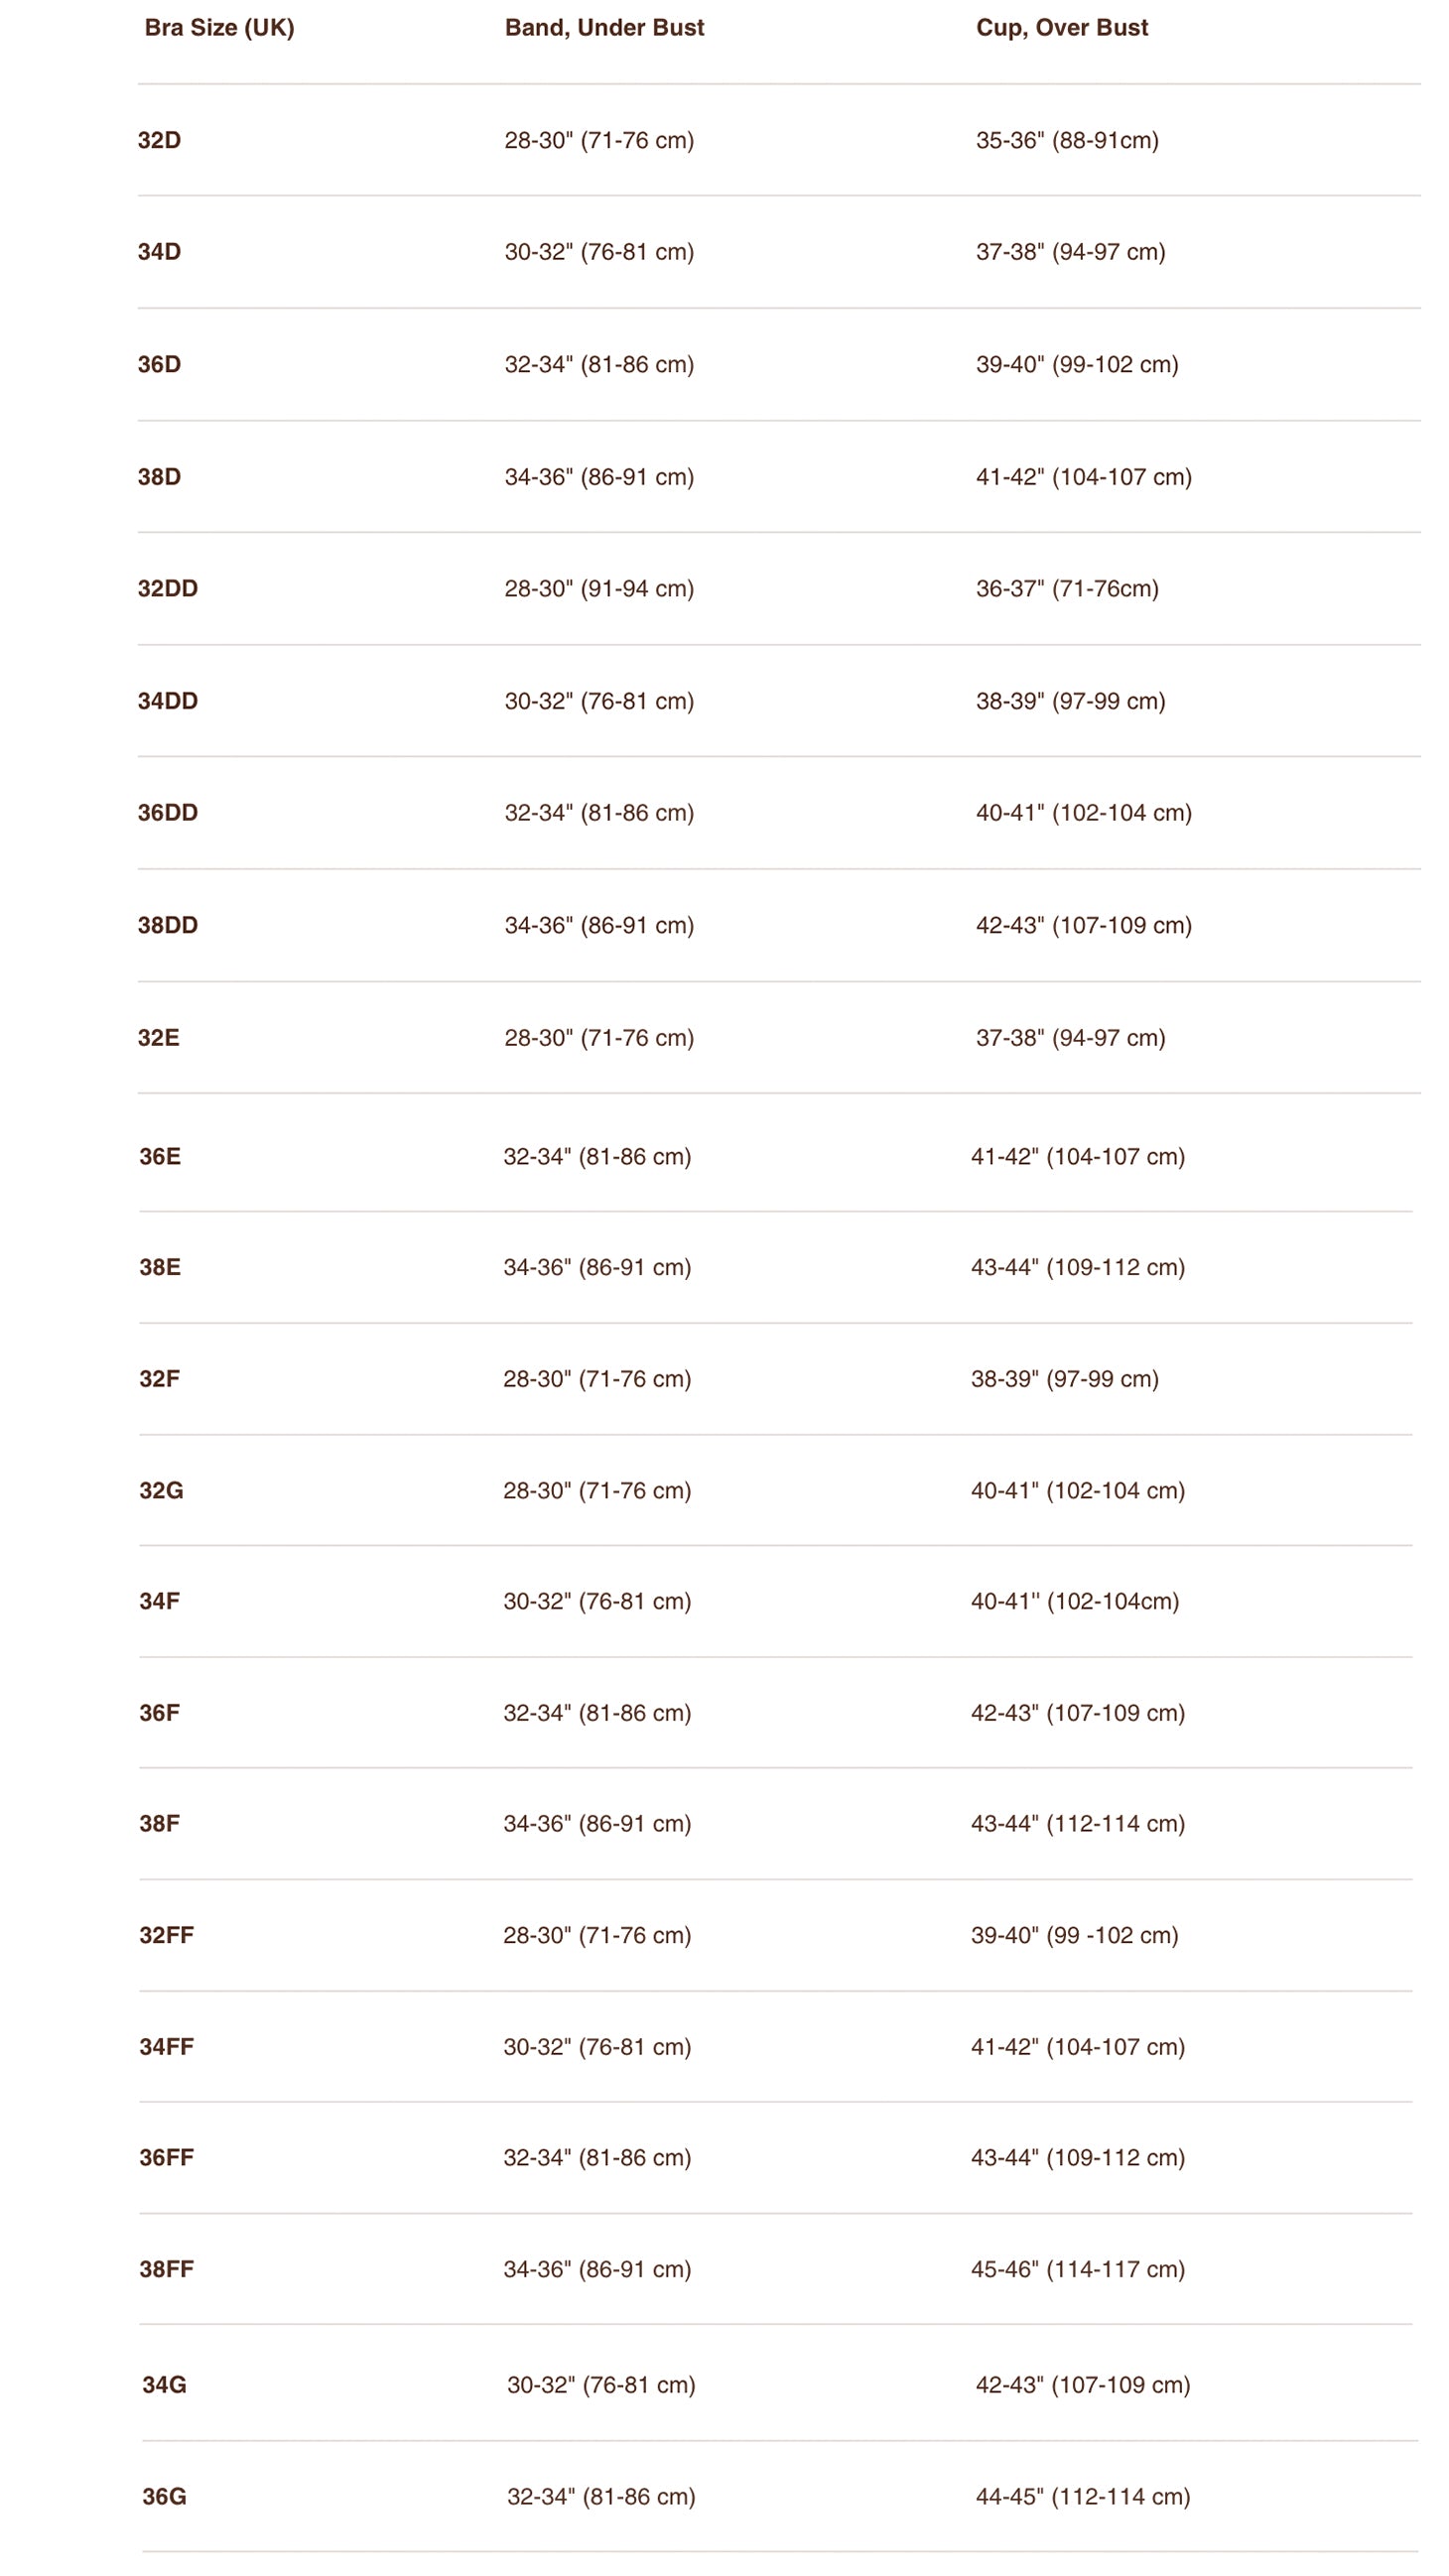This screenshot has width=1449, height=2576.
Task: Select the 32FF size label
Action: pos(166,1935)
